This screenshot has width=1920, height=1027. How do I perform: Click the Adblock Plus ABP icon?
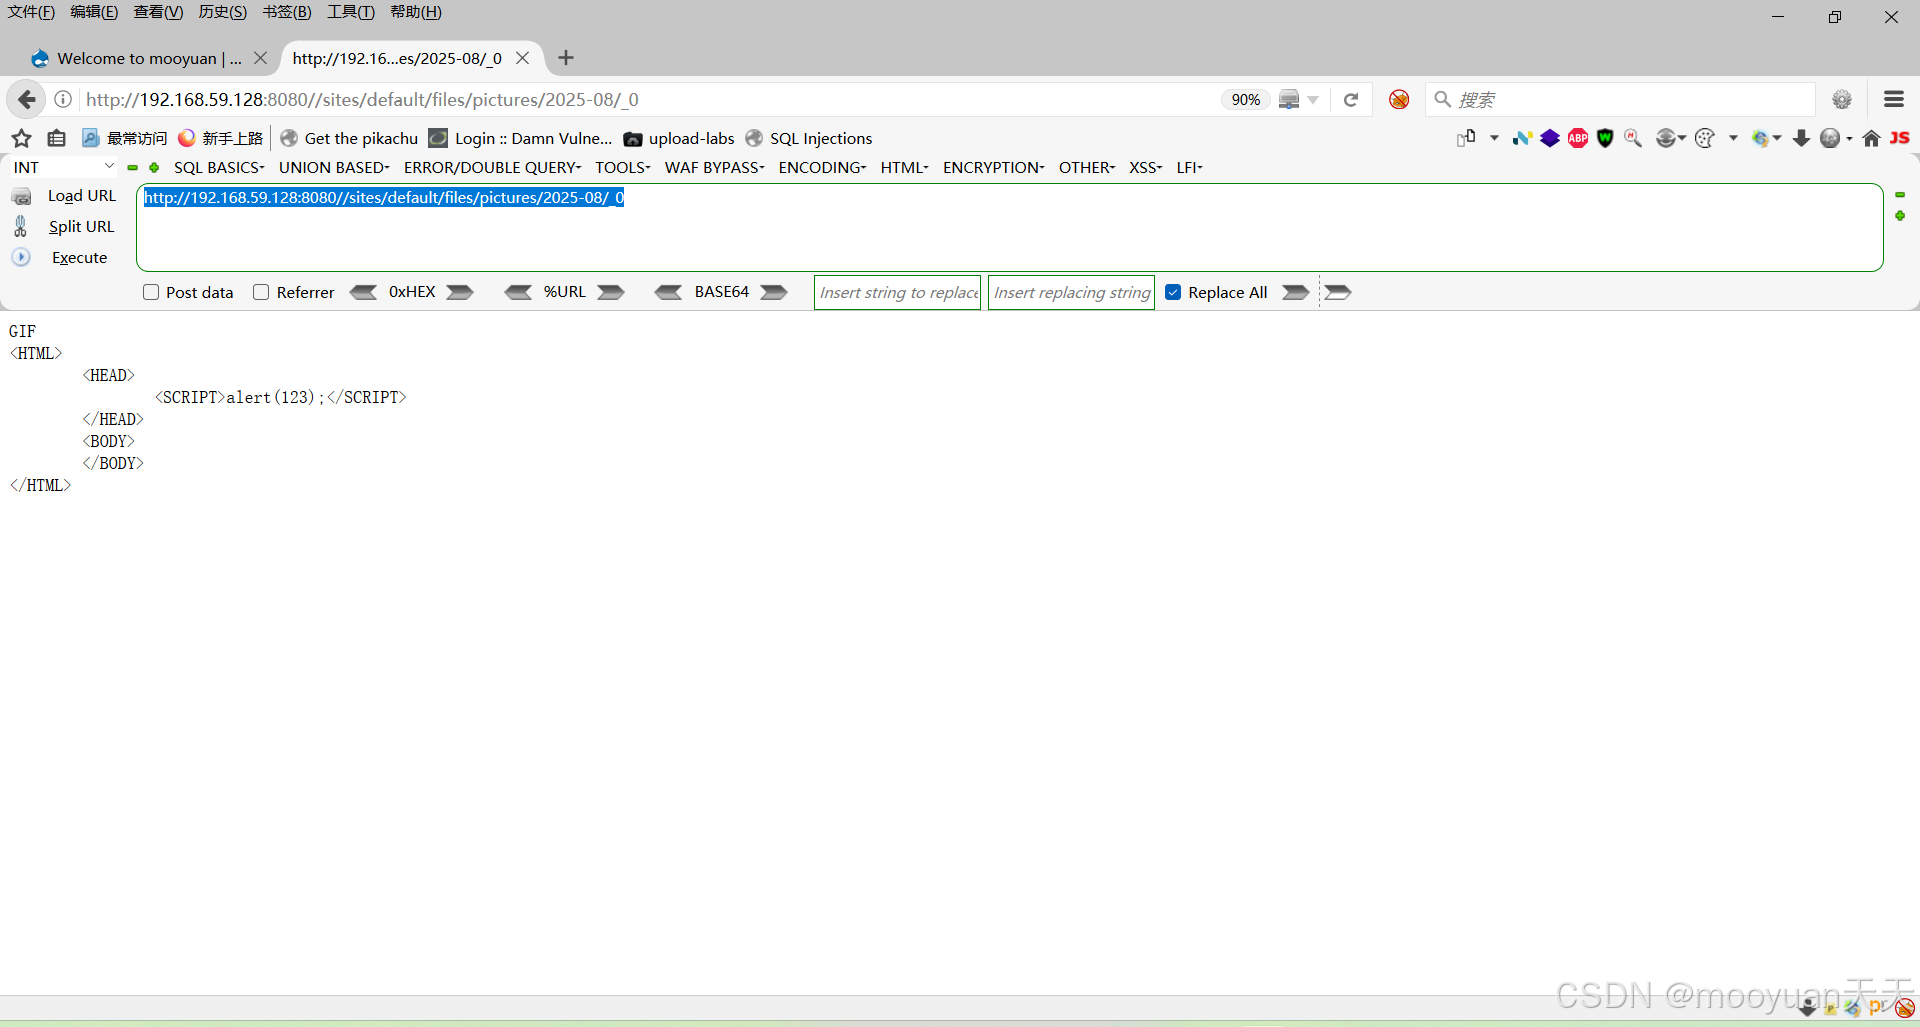coord(1578,138)
